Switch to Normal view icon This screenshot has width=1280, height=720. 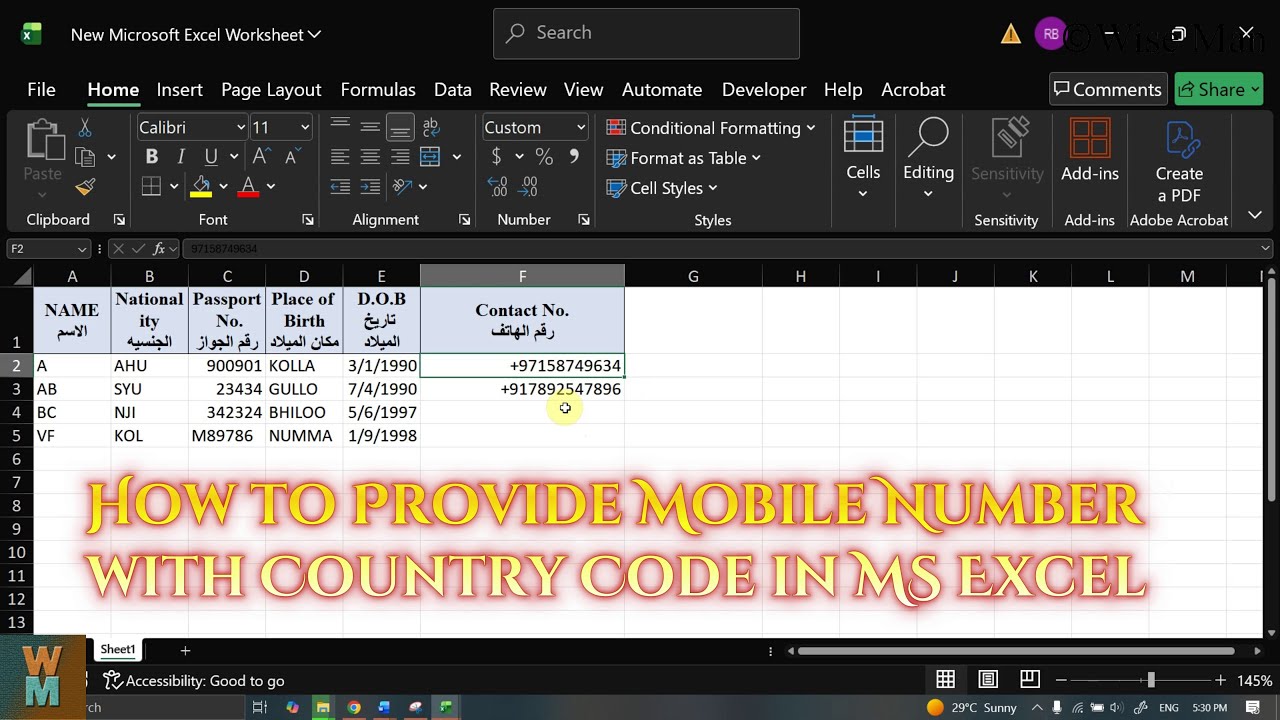click(945, 680)
